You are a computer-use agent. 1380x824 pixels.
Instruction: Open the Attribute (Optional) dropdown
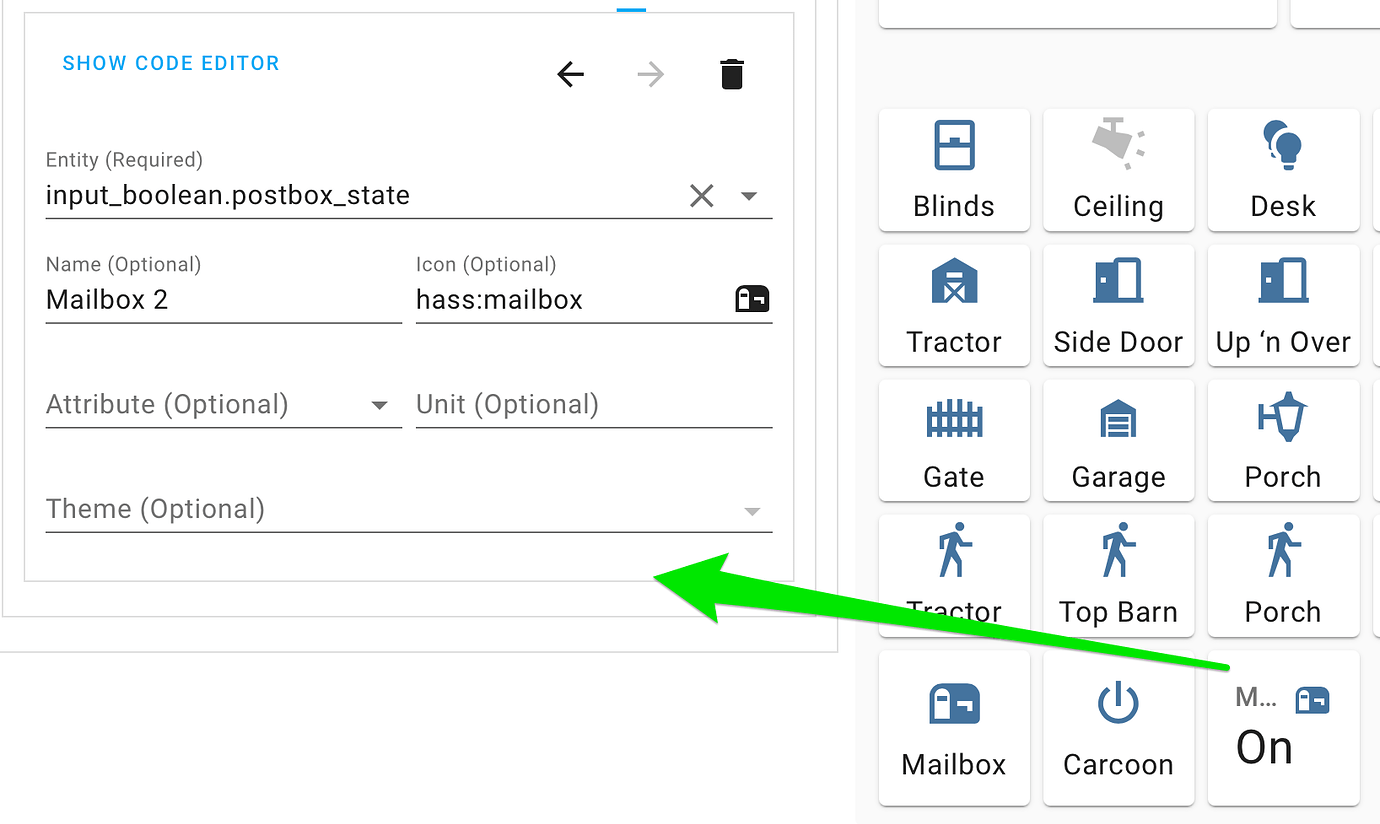pos(380,406)
